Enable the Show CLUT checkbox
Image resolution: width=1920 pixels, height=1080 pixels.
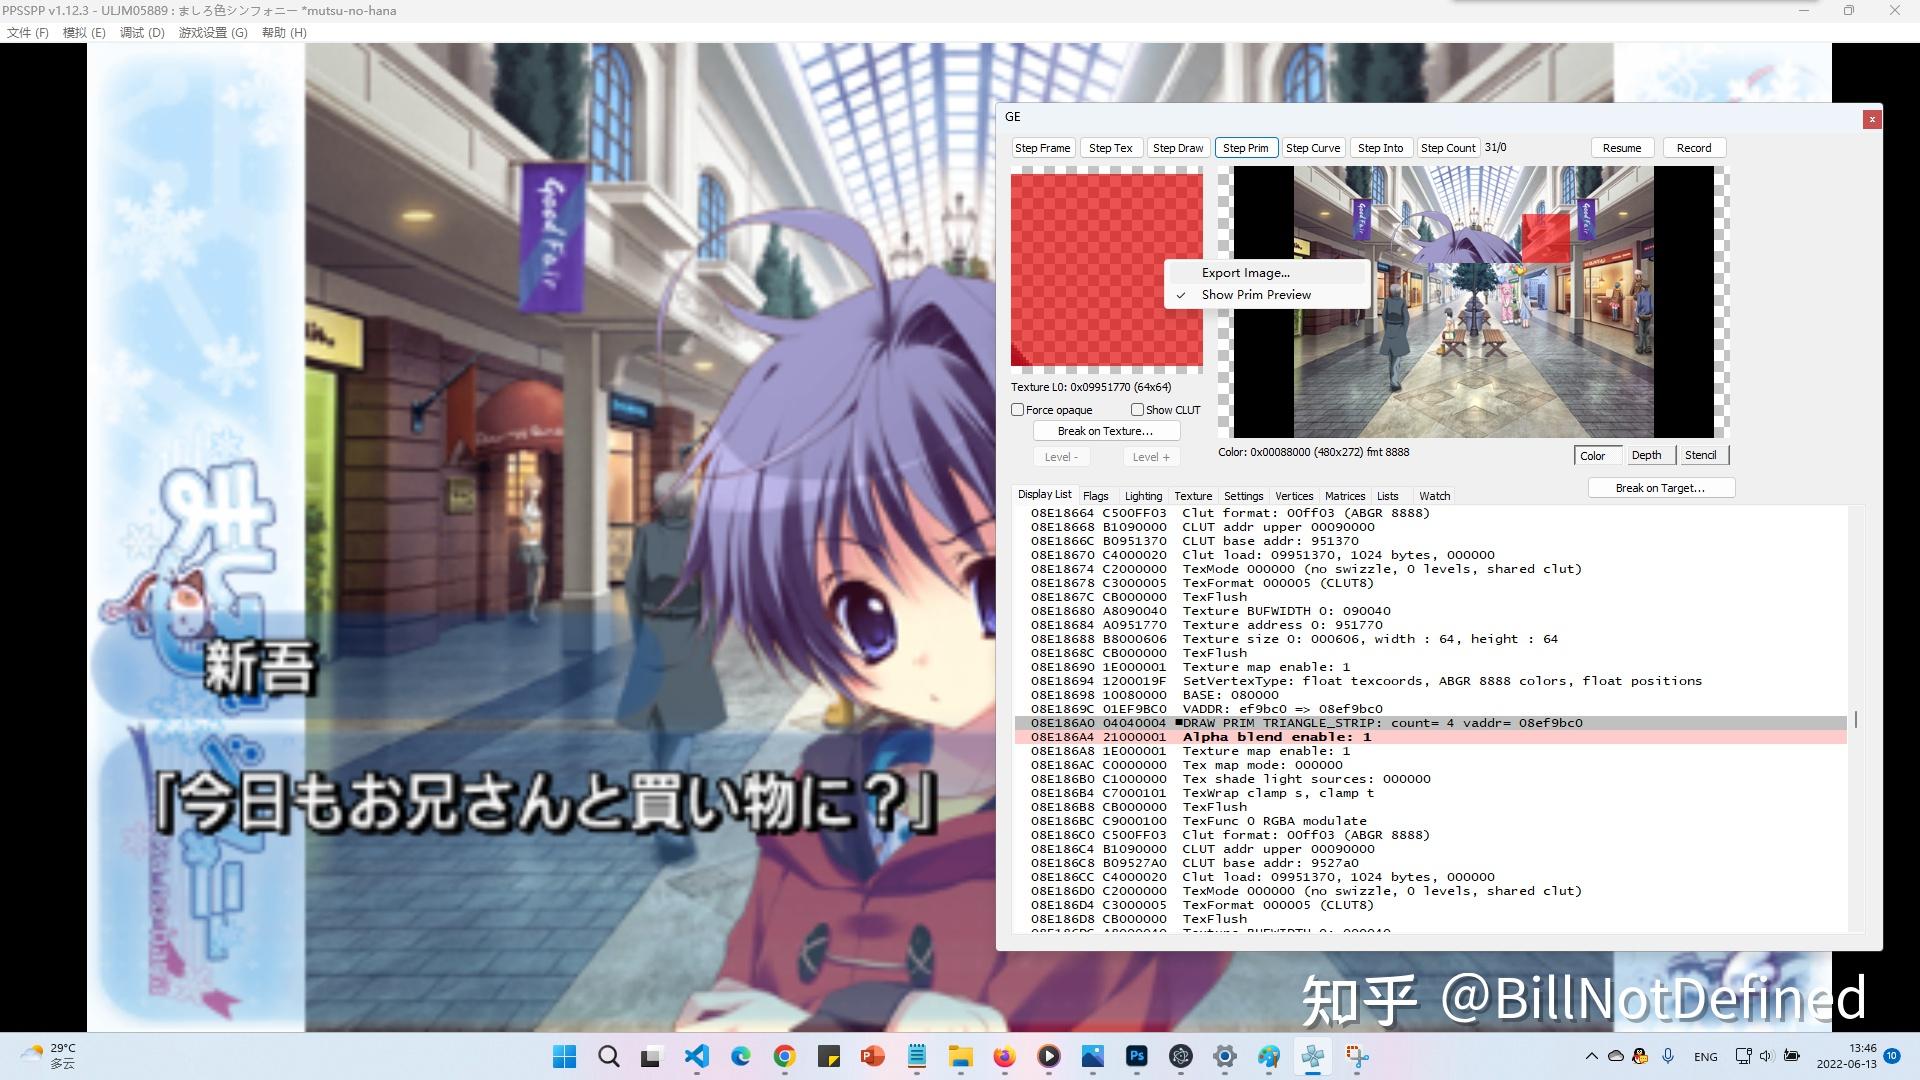(1137, 410)
